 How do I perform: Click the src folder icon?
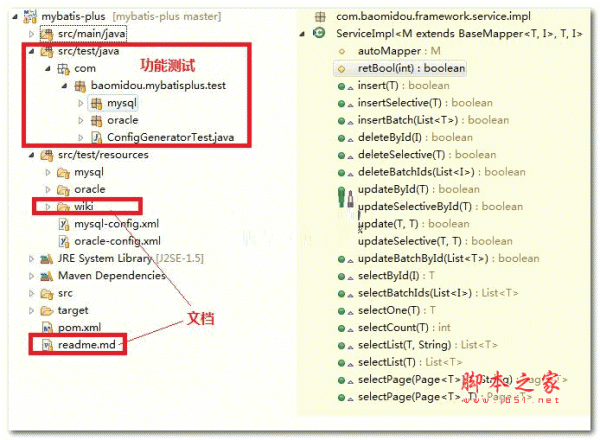[x=47, y=293]
